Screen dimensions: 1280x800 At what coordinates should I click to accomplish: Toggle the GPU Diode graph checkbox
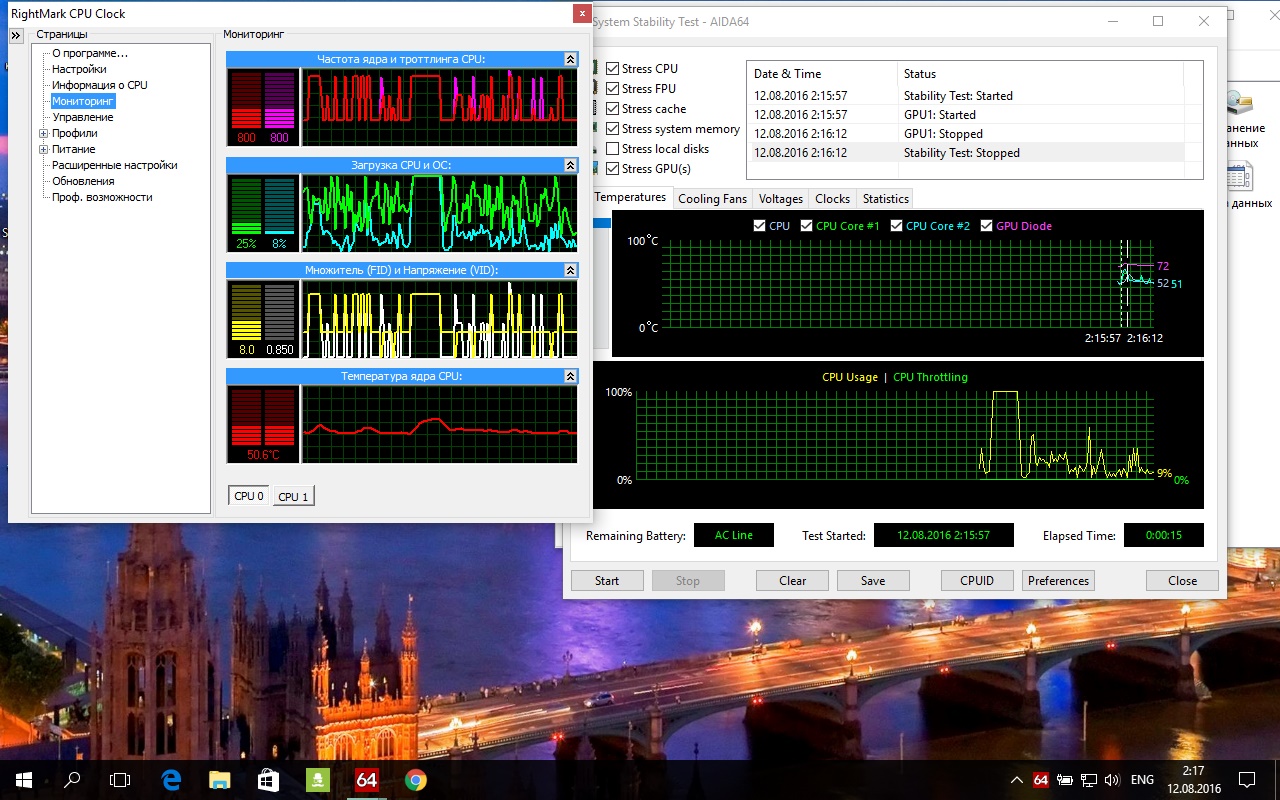click(986, 226)
